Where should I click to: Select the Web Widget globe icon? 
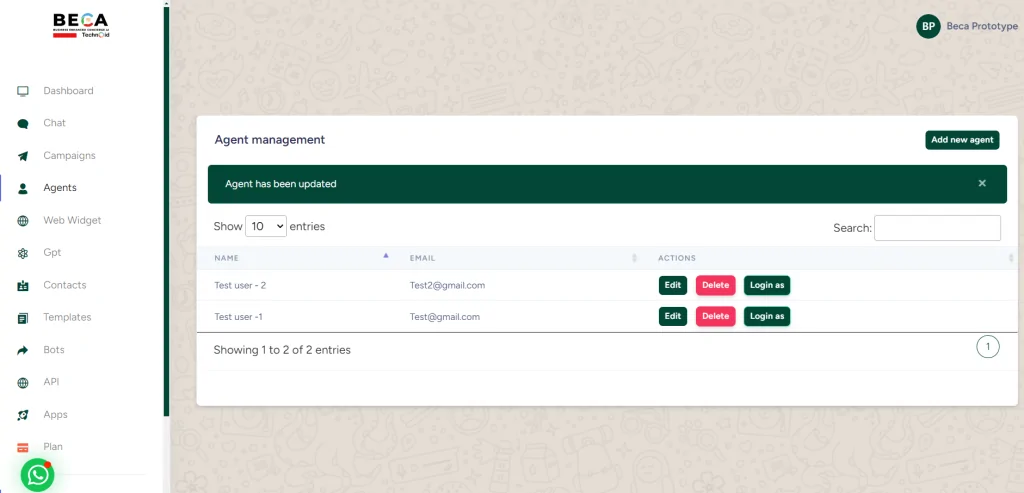coord(23,221)
